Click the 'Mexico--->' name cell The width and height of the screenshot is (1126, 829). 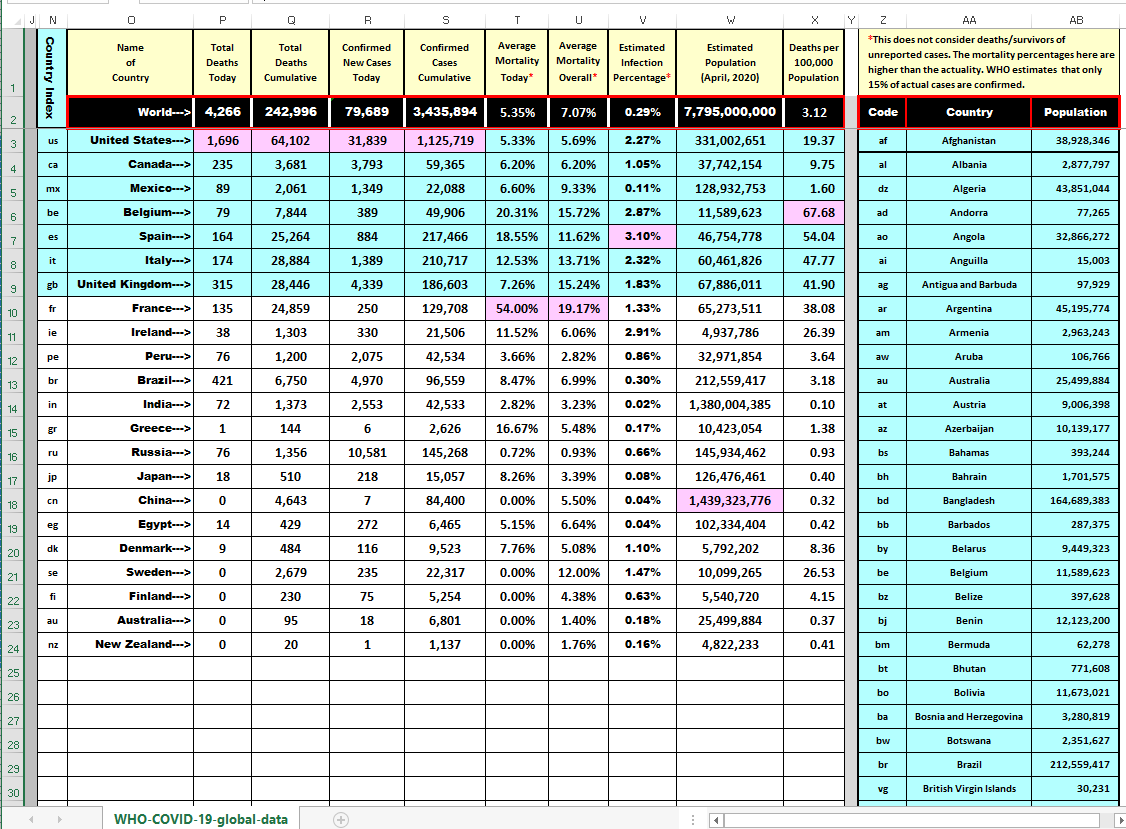coord(130,188)
